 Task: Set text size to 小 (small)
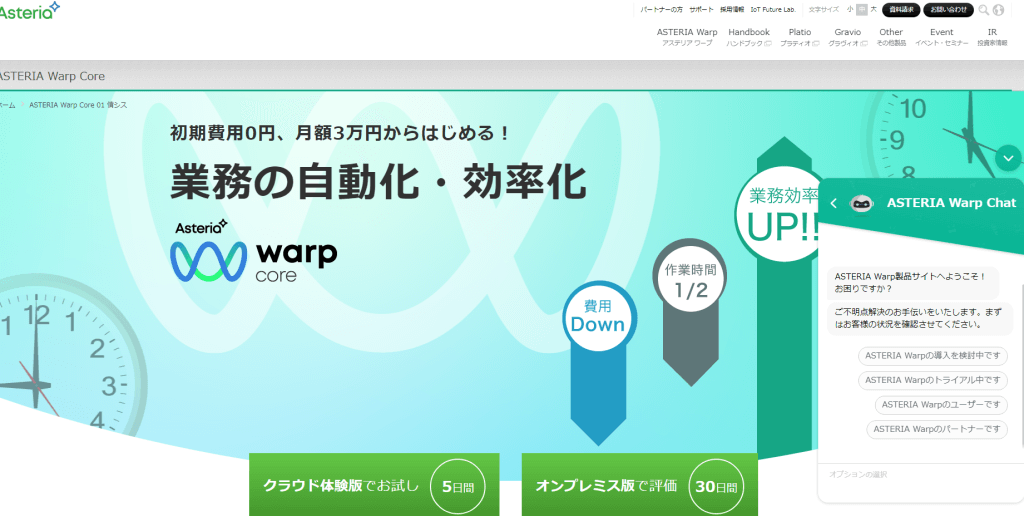tap(850, 10)
